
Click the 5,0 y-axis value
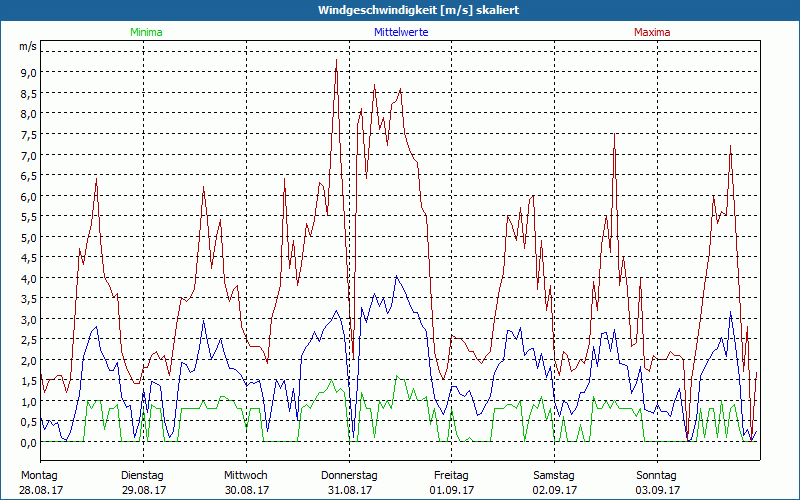pyautogui.click(x=29, y=237)
